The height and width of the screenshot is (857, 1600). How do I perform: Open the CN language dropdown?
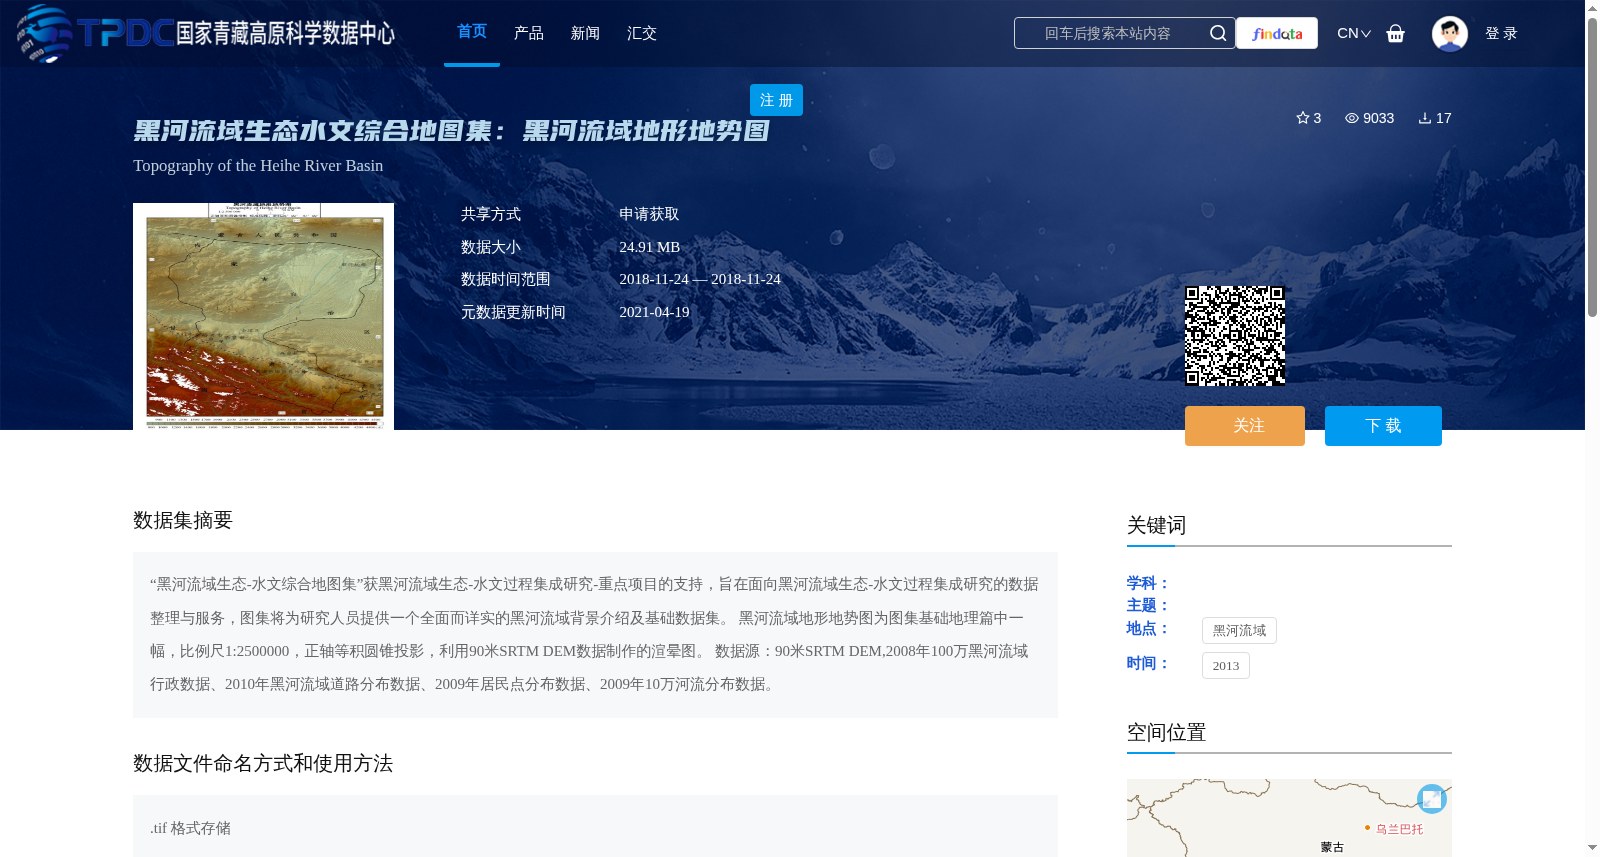point(1354,33)
